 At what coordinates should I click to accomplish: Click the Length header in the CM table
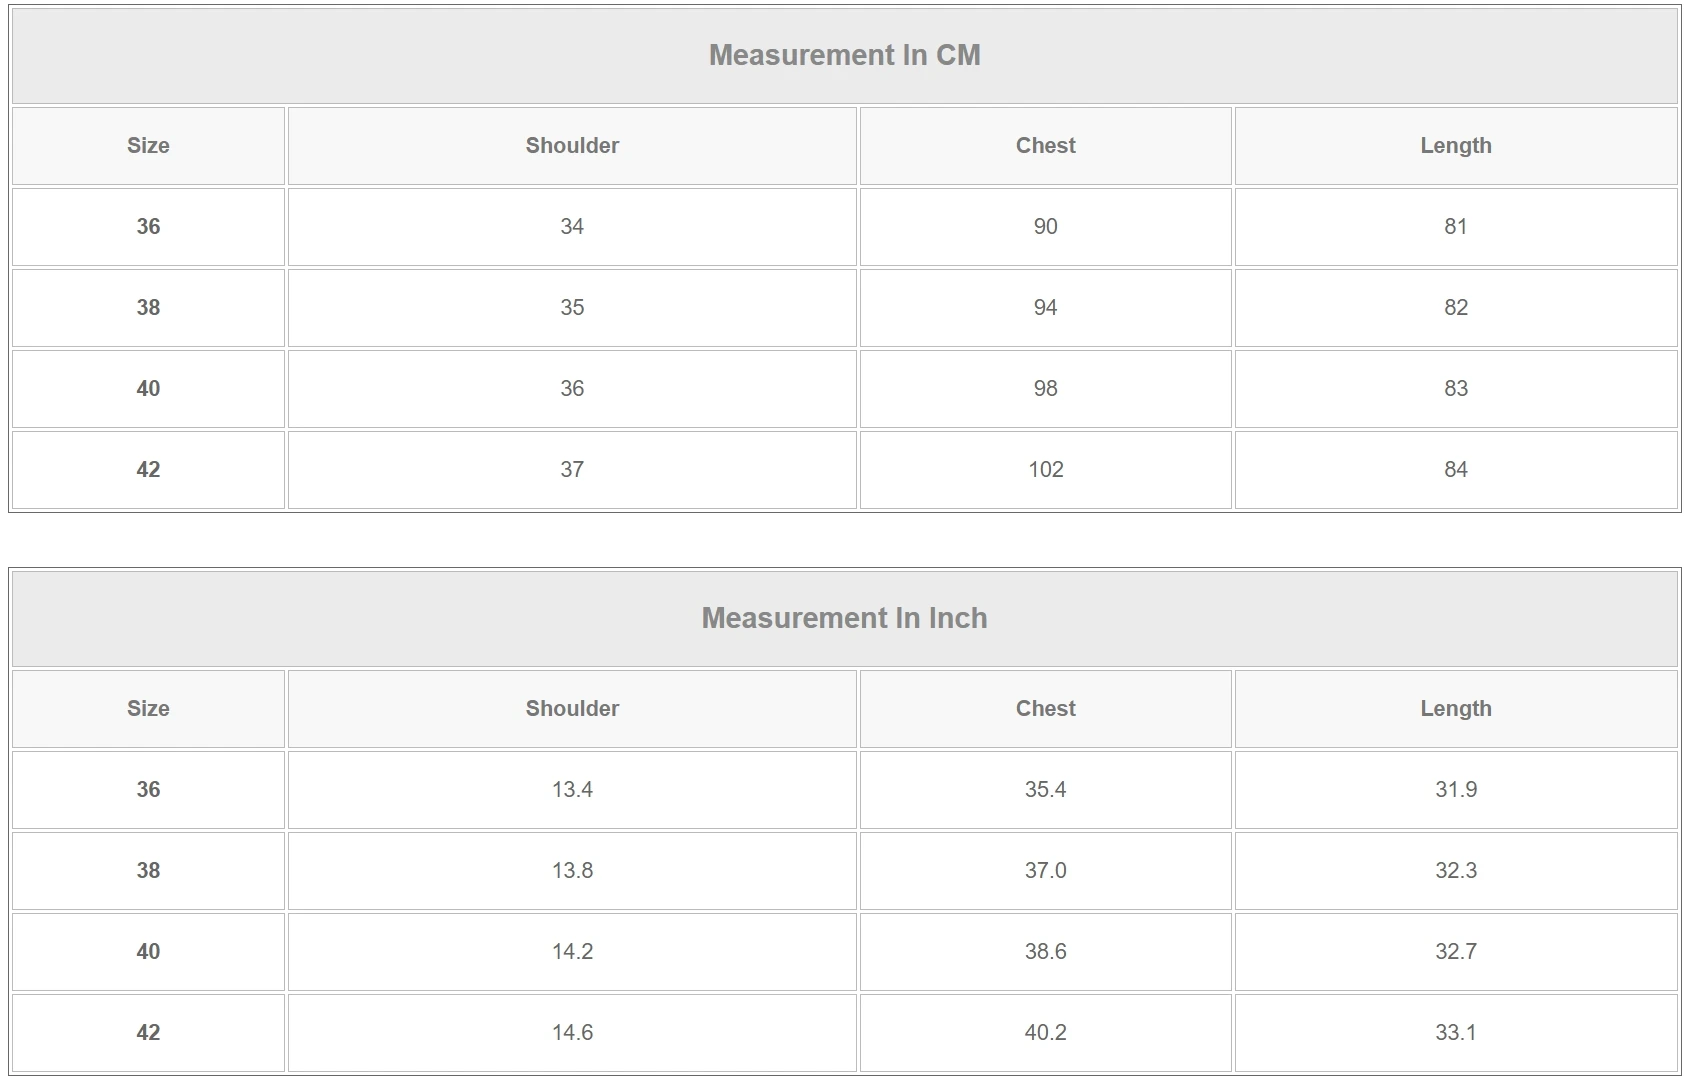(x=1455, y=146)
